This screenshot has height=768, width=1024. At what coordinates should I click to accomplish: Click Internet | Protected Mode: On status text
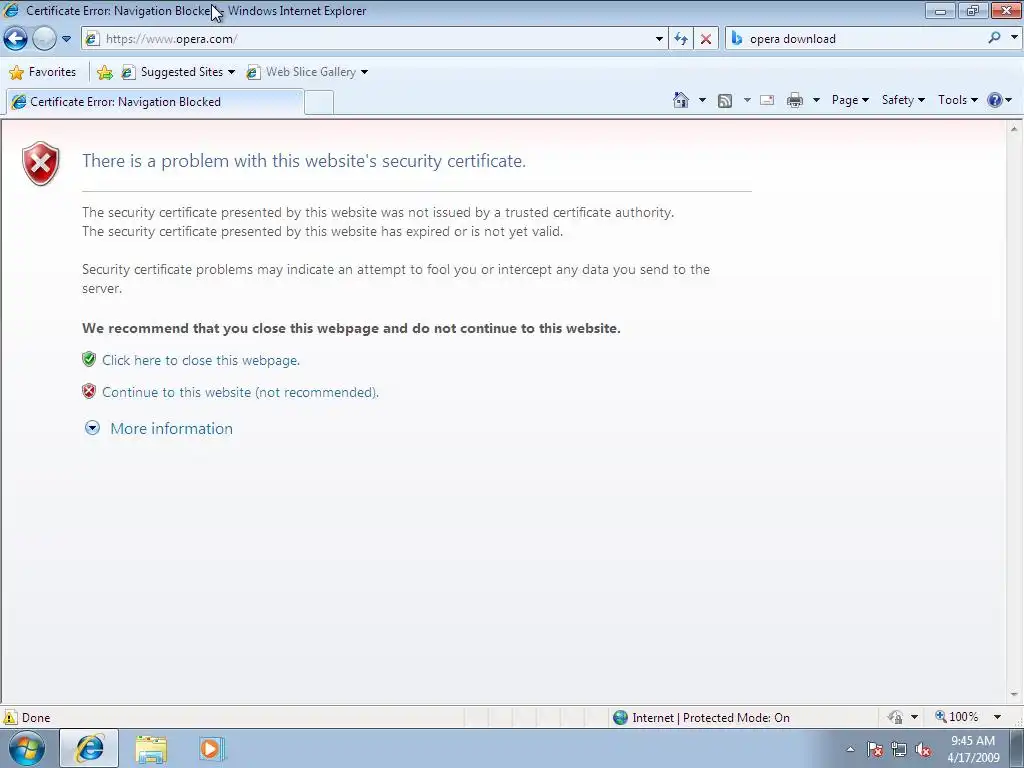pos(711,718)
